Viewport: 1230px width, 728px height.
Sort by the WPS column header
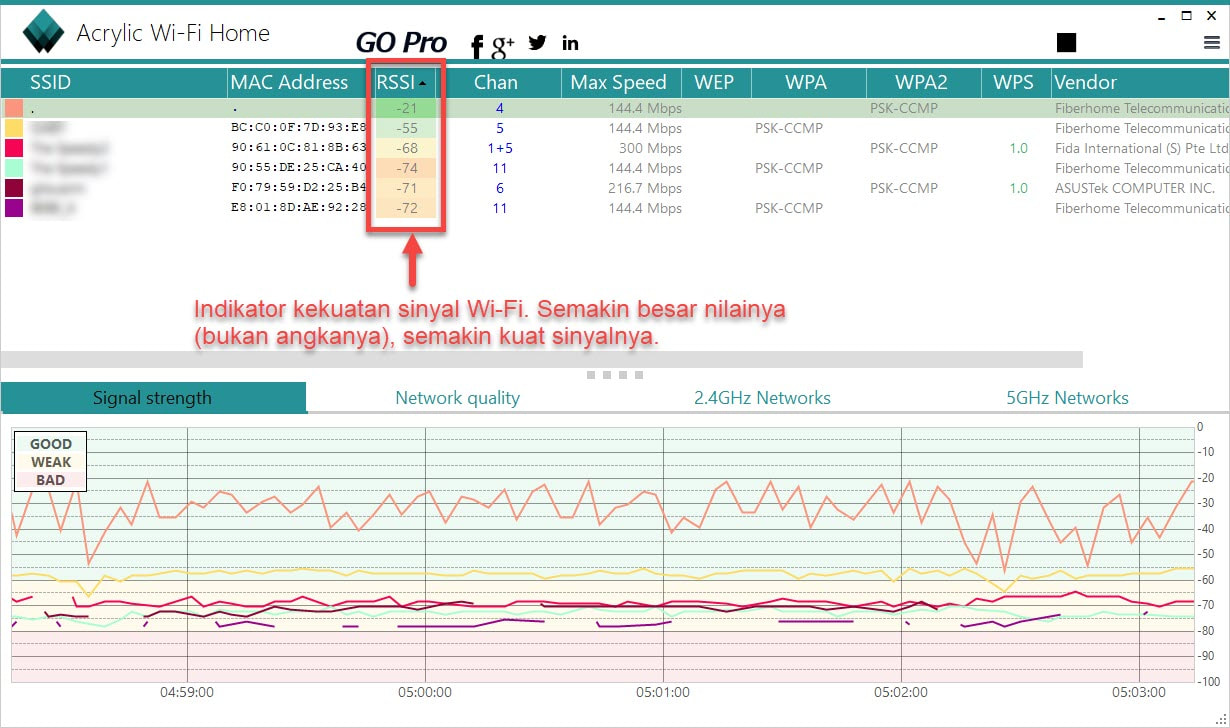click(1015, 82)
